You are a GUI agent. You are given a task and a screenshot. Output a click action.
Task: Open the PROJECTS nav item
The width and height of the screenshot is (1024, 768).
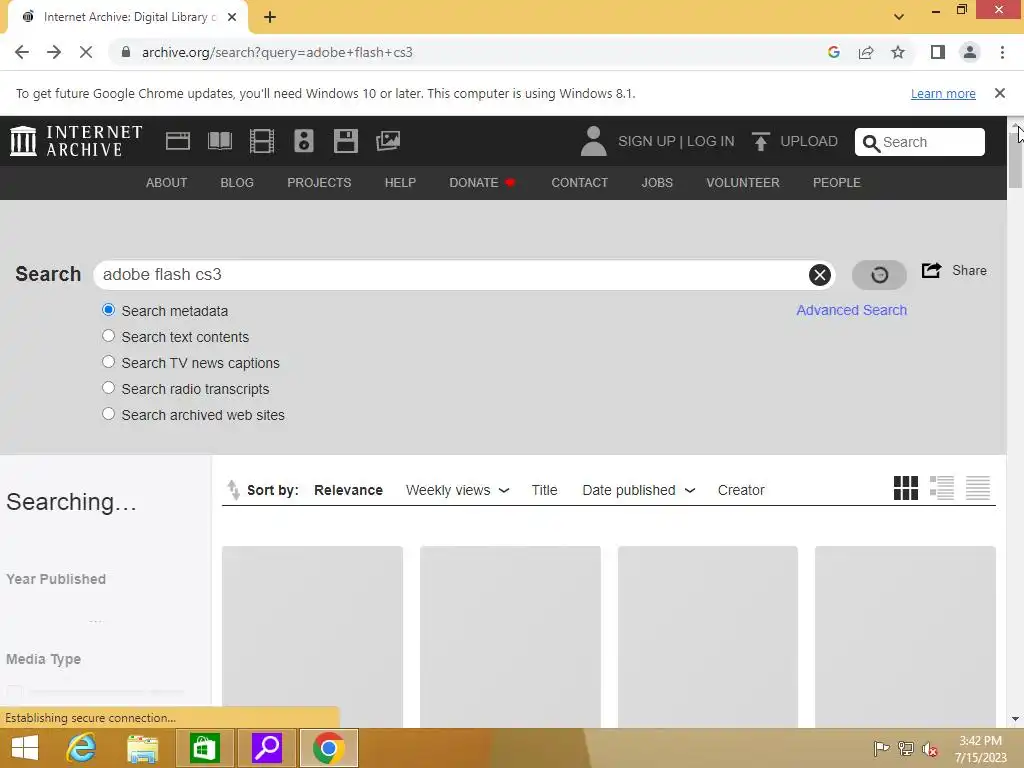click(319, 183)
